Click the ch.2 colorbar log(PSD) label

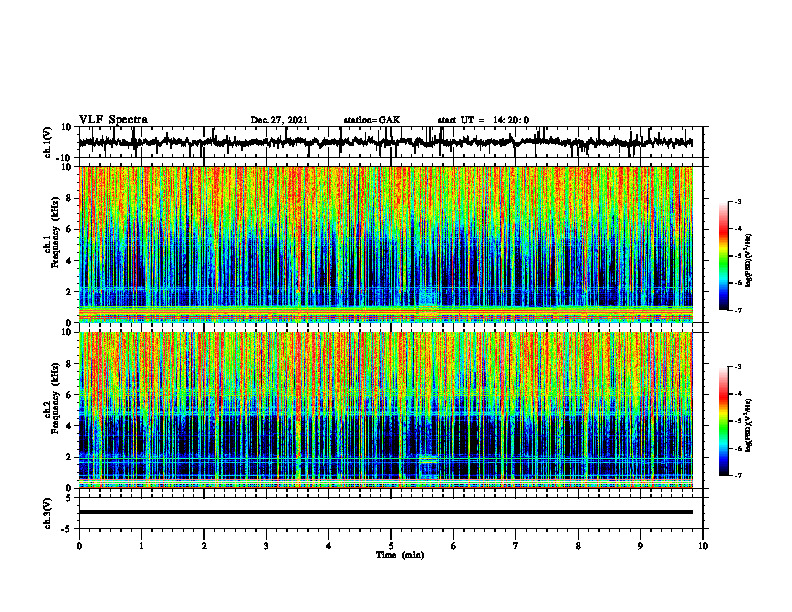749,425
